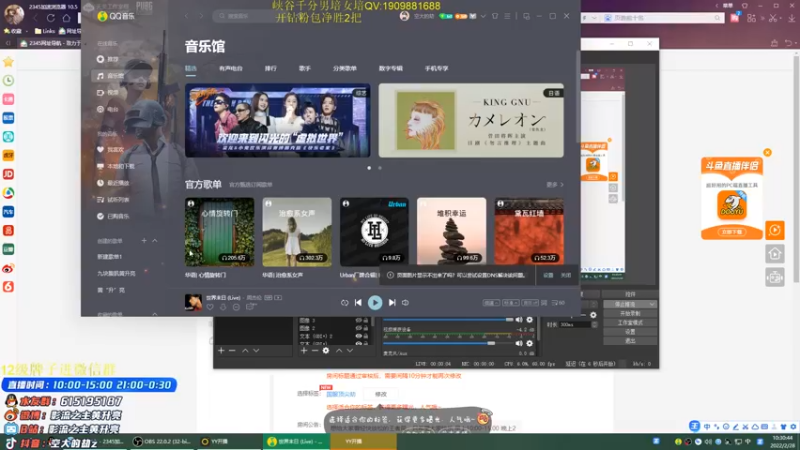800x450 pixels.
Task: Open playlist 新建歌单1
Action: pos(110,257)
